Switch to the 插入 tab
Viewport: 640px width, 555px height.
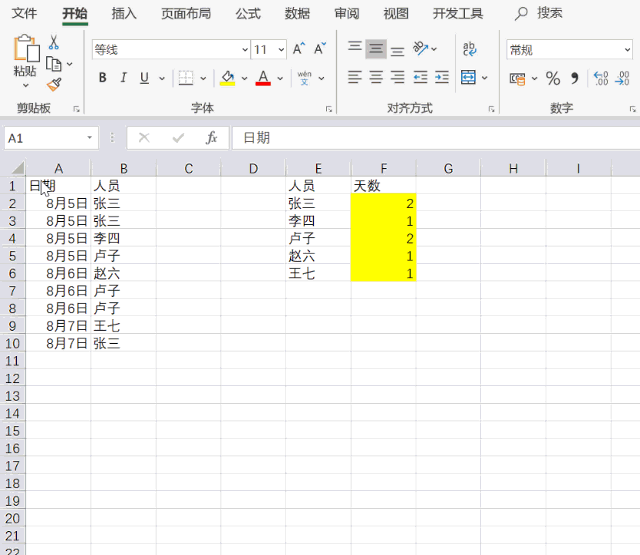pos(124,13)
